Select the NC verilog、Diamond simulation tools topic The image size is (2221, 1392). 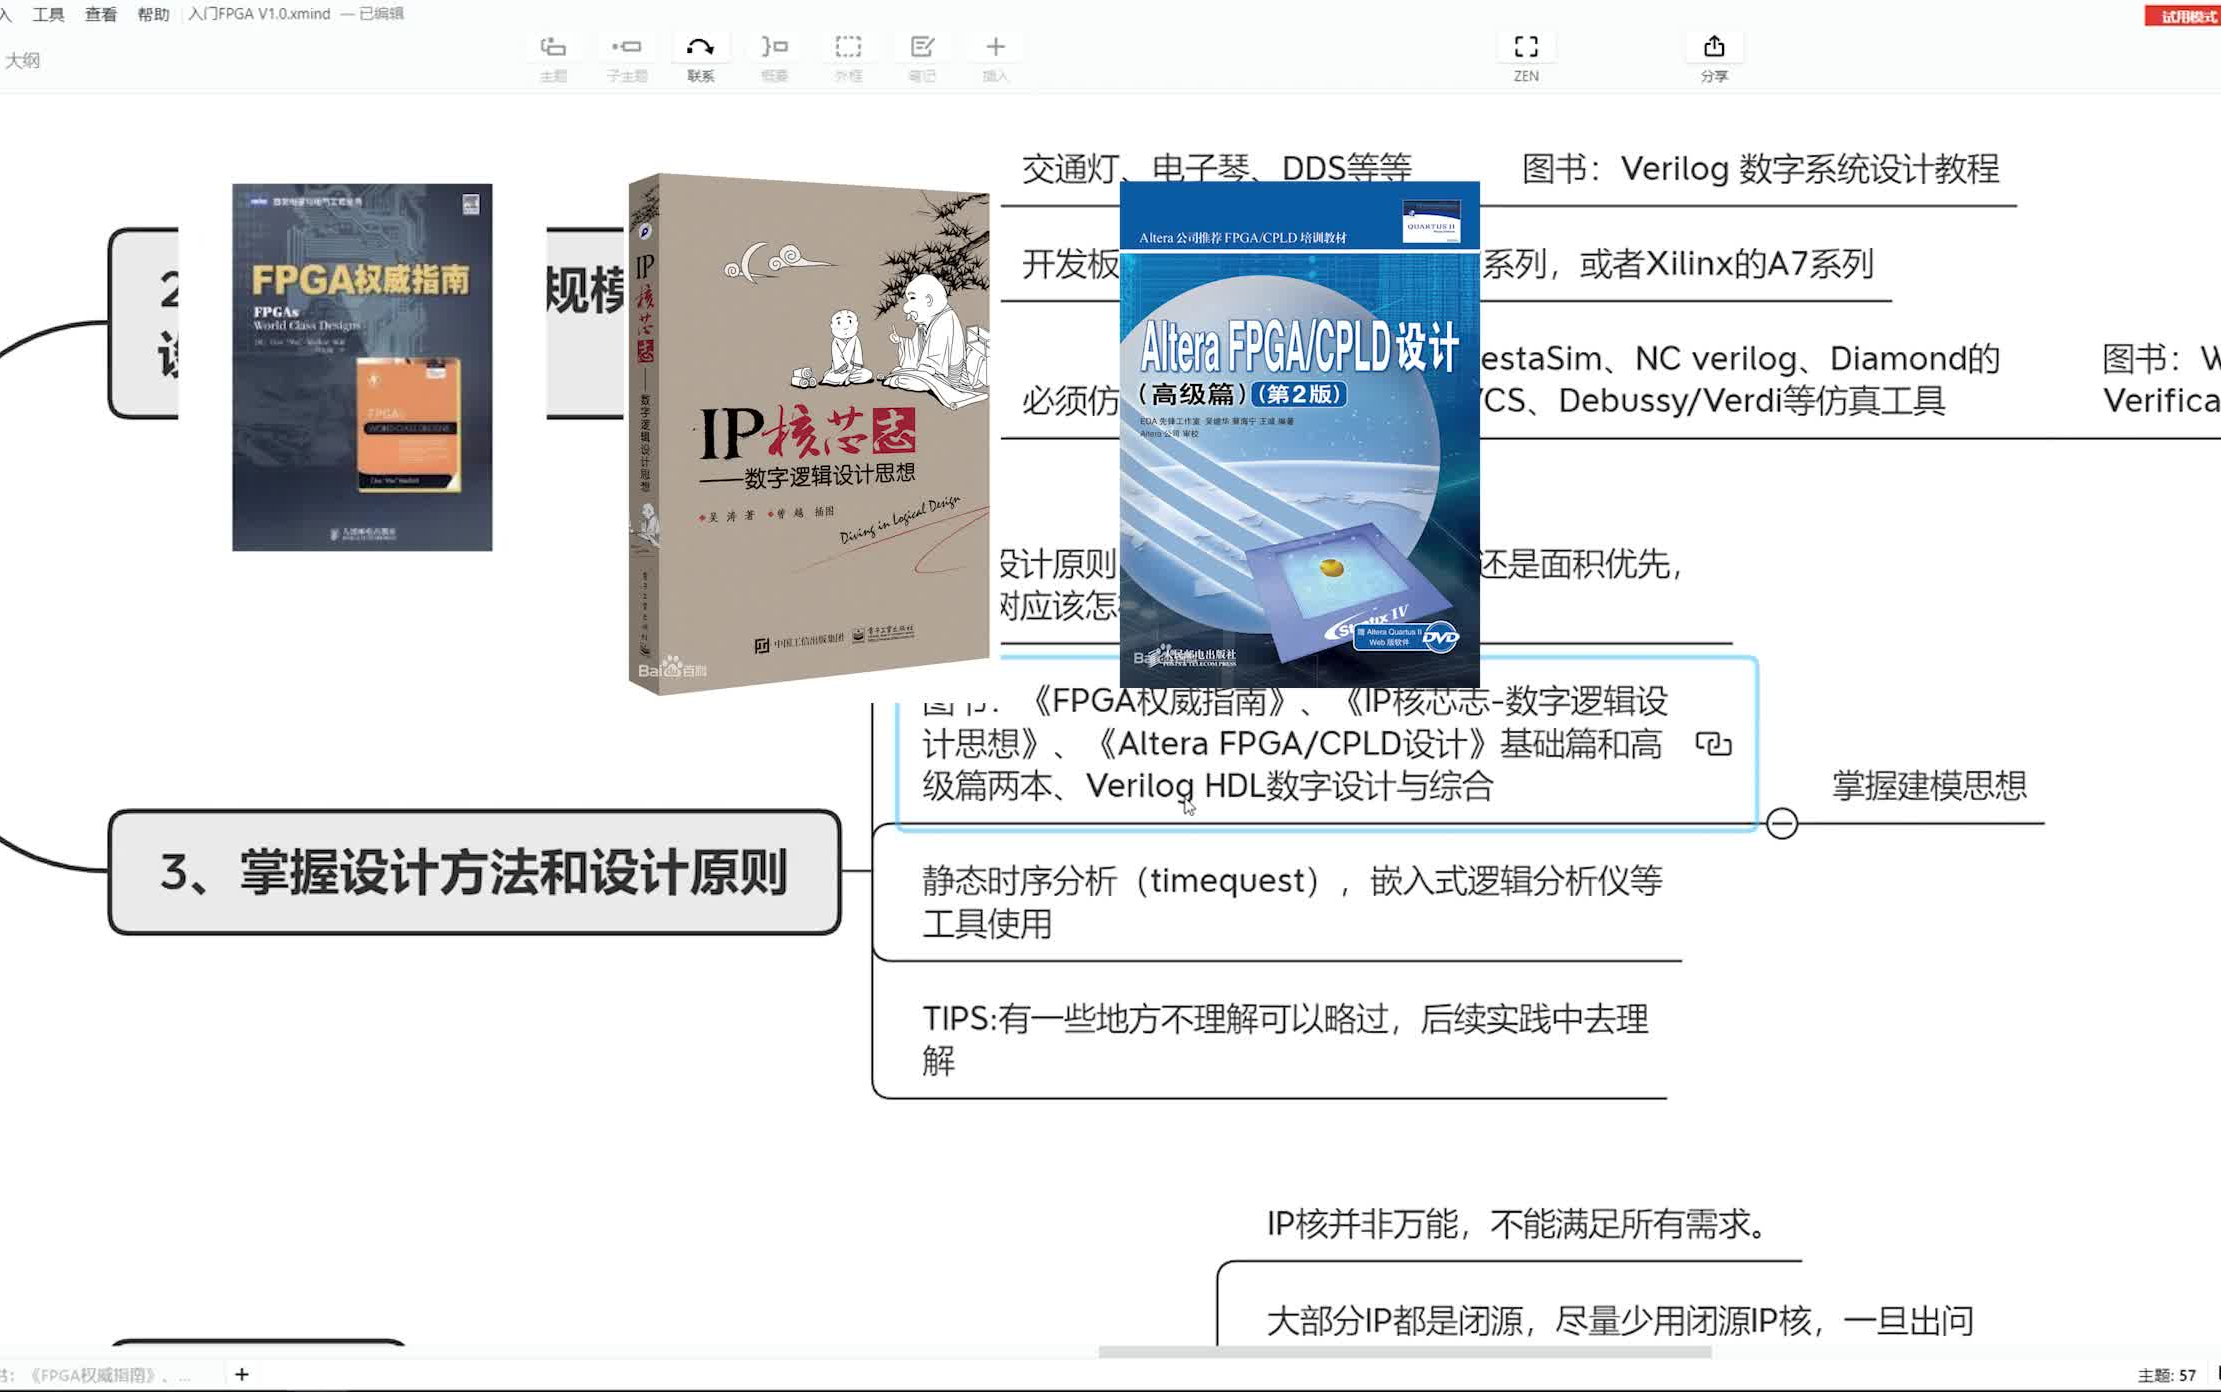[x=1739, y=379]
